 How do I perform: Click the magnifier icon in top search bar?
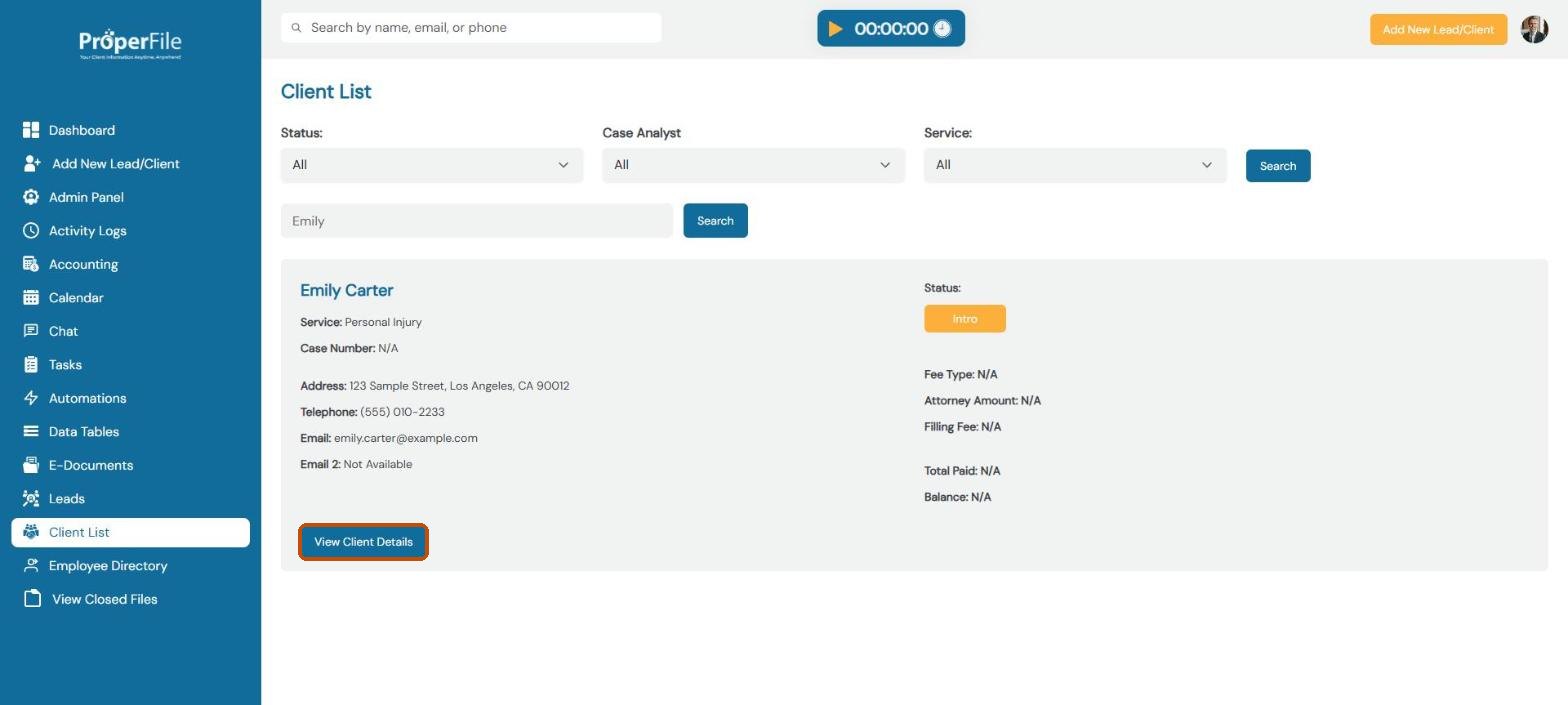click(296, 28)
